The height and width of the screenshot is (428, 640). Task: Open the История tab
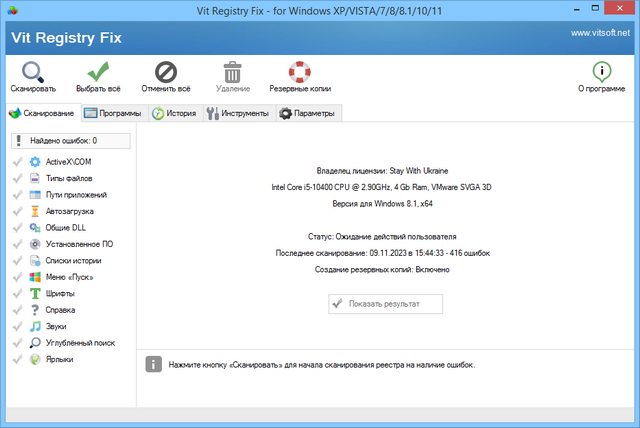[174, 114]
